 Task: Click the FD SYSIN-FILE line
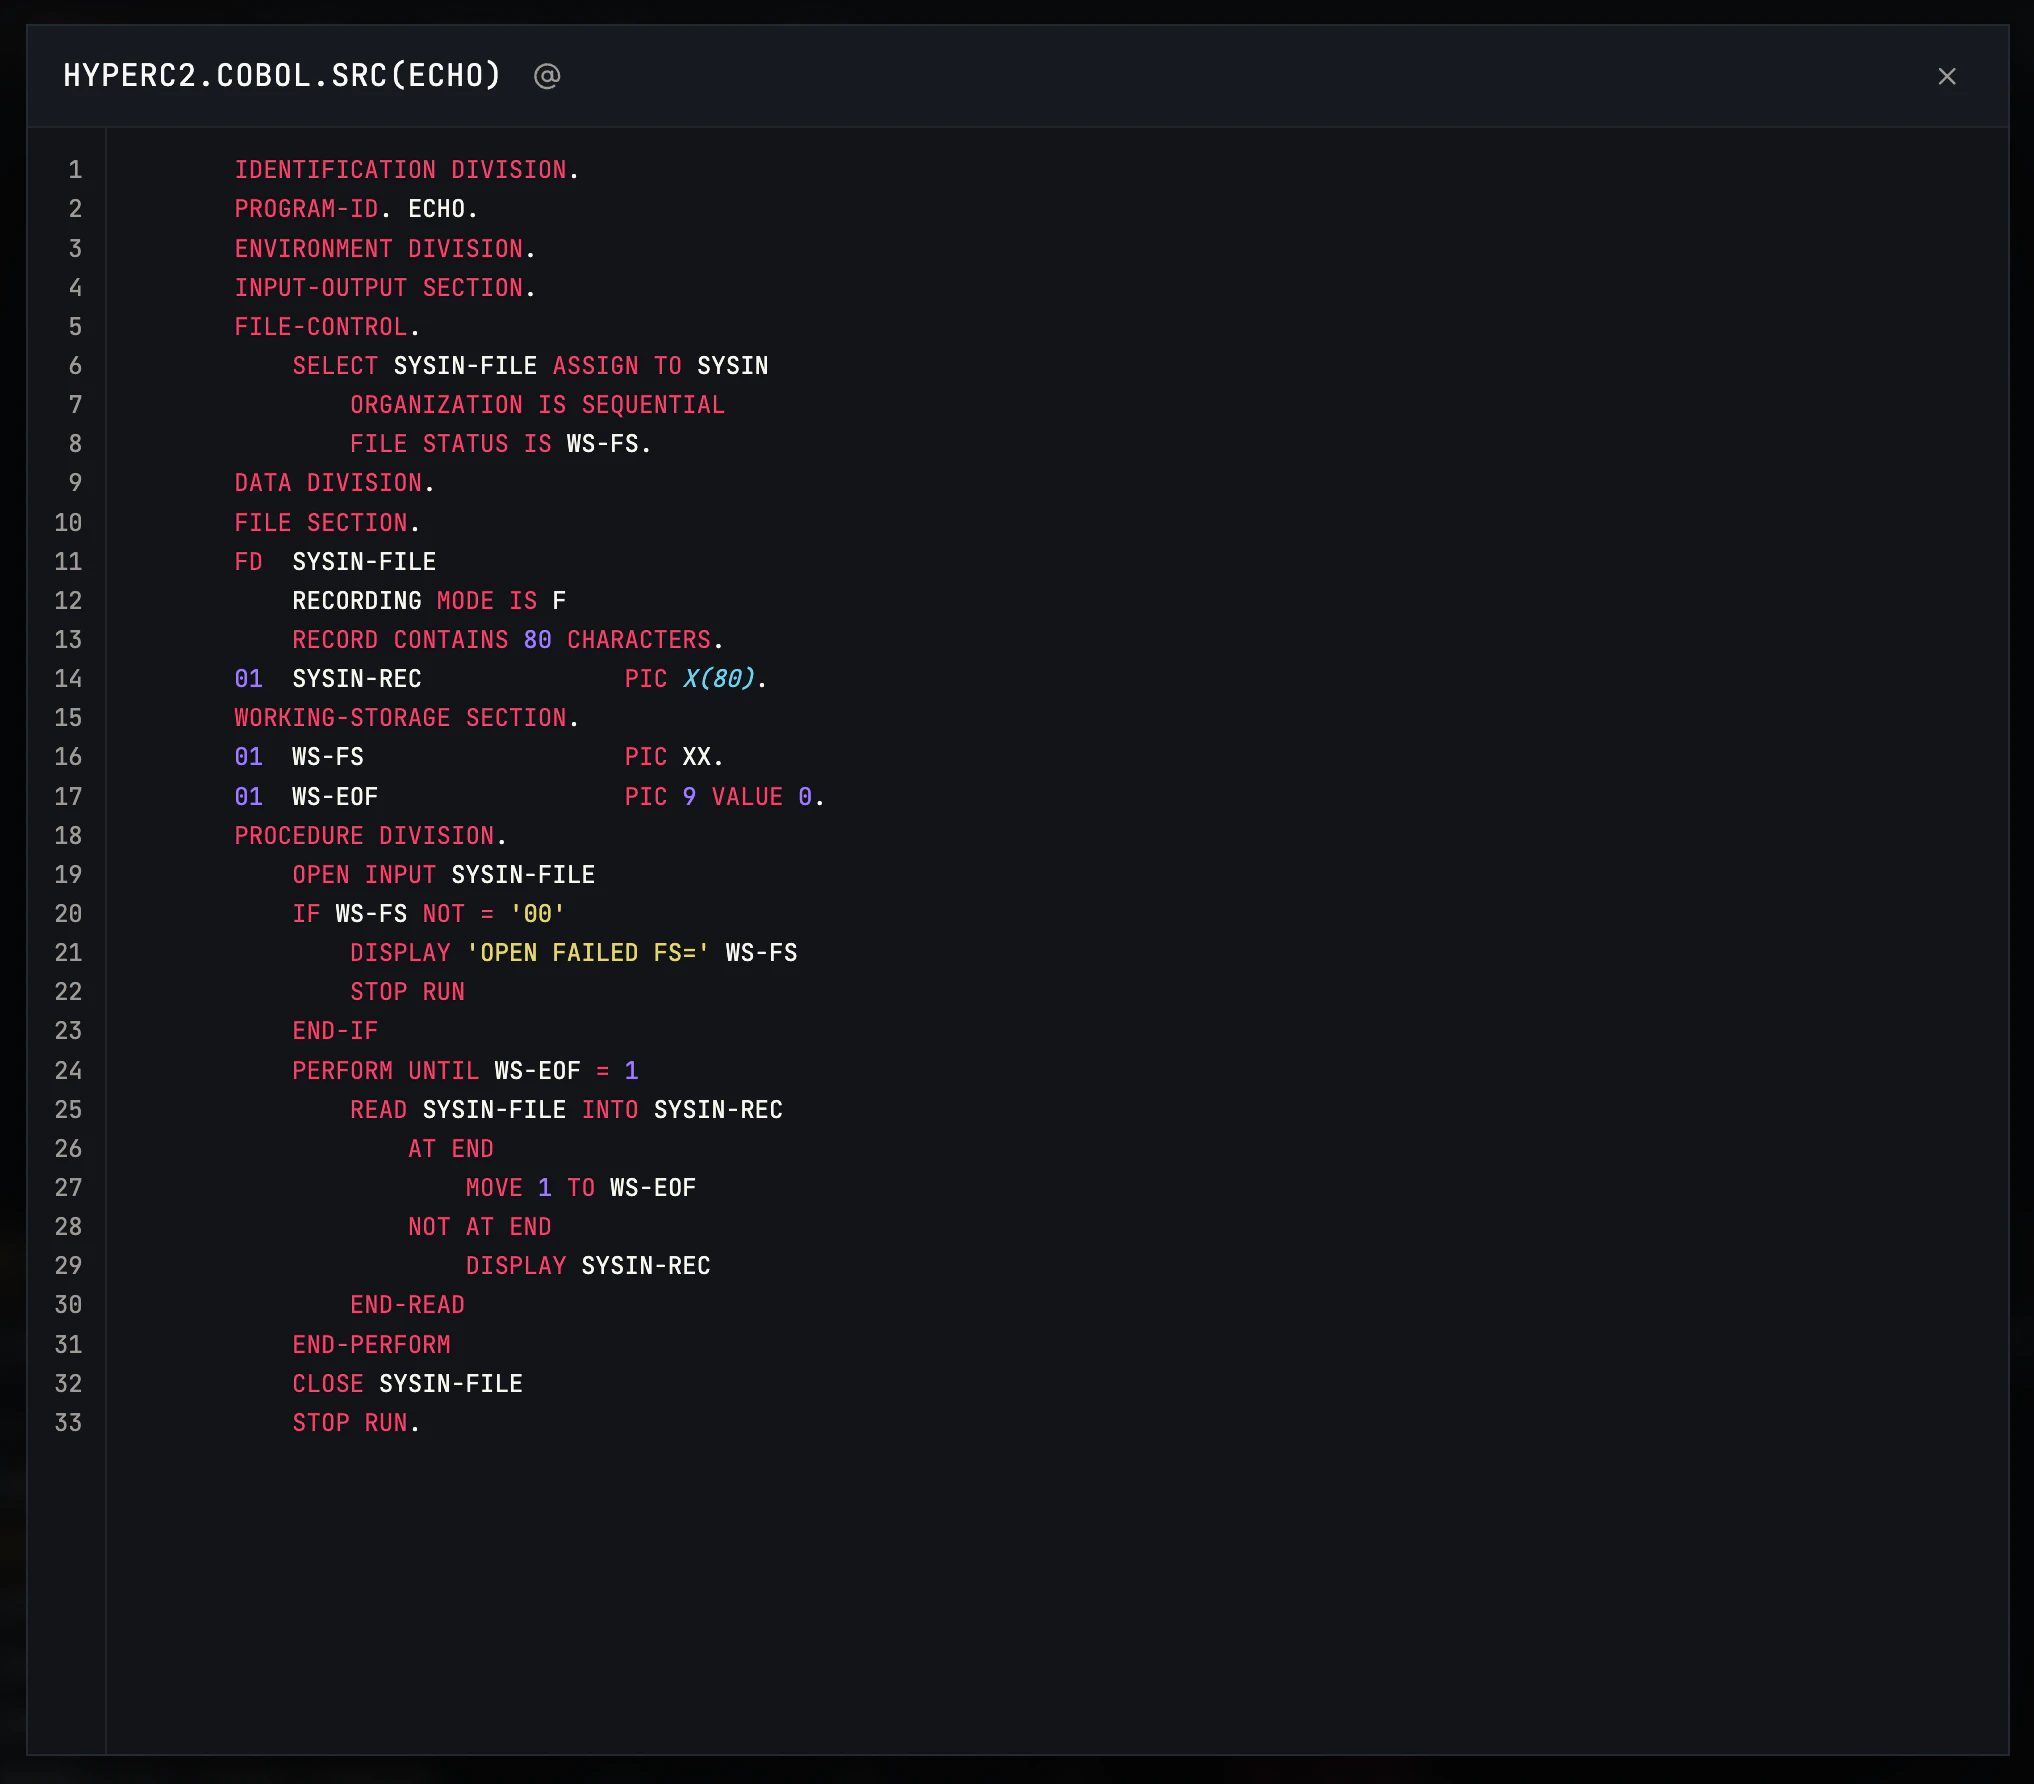335,562
